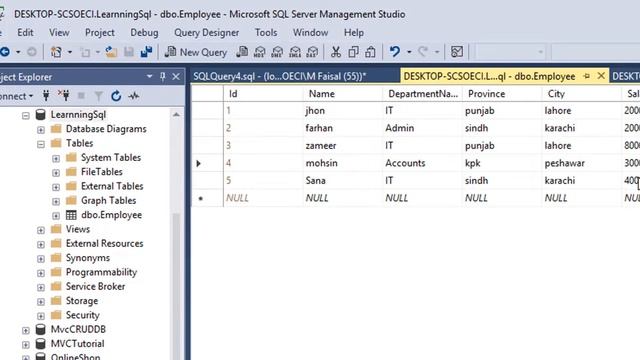This screenshot has width=640, height=360.
Task: Click the Analysis Services XMLA Query icon
Action: (295, 52)
